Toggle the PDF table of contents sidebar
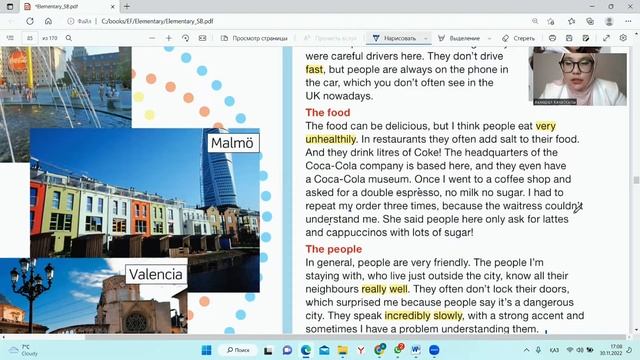The height and width of the screenshot is (360, 640). click(10, 38)
